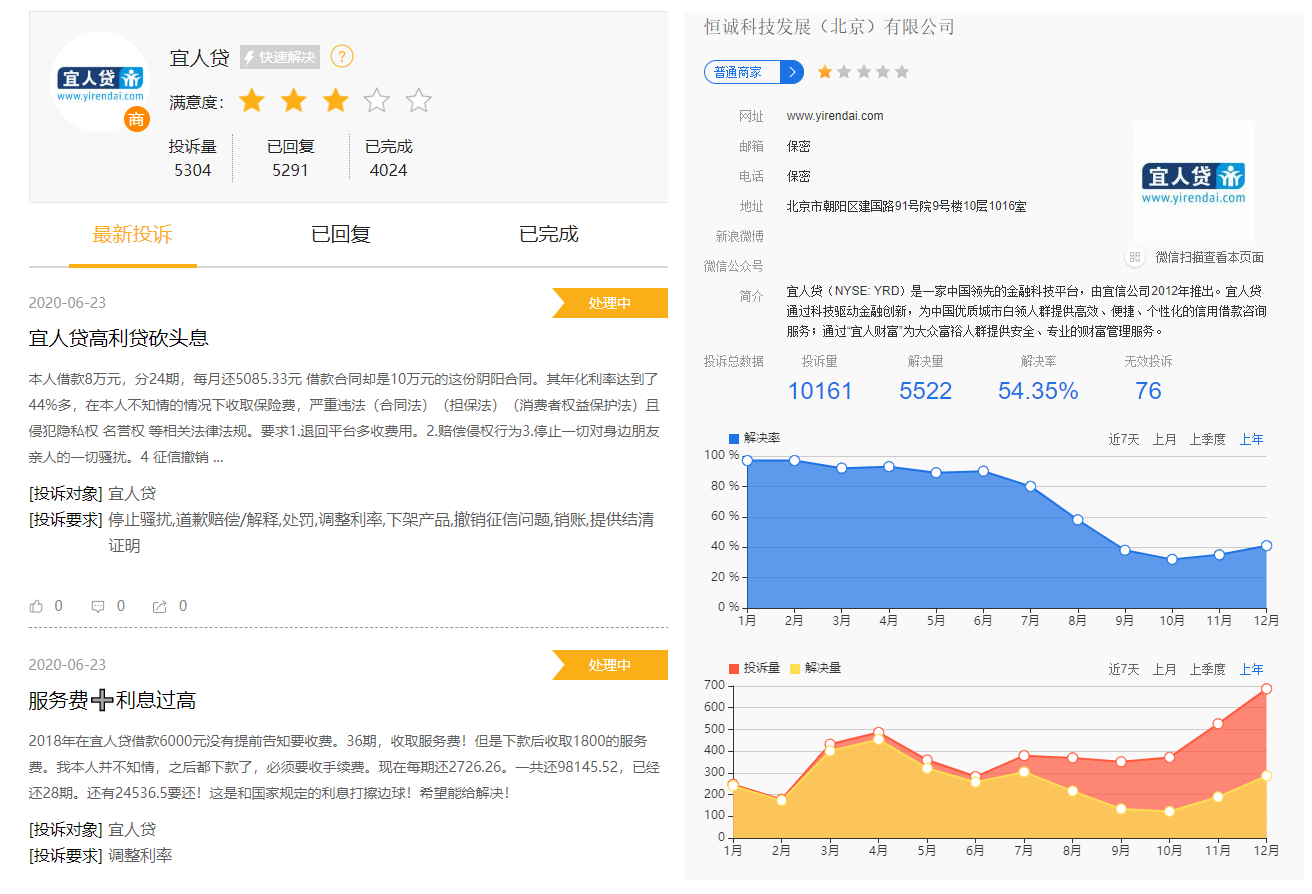Select 近7天 on the 投诉量 chart
1312x894 pixels.
pyautogui.click(x=1124, y=669)
